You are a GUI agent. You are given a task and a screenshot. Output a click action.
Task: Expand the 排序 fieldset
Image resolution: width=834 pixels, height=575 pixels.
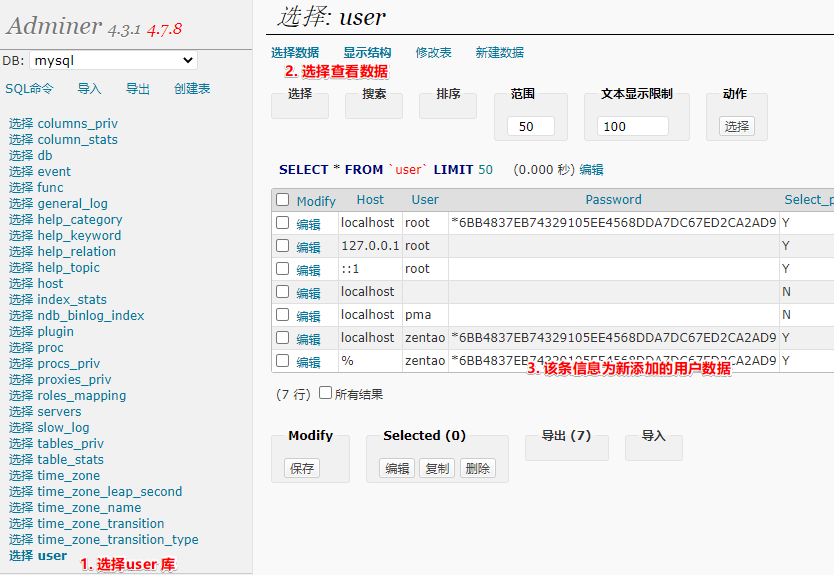pos(448,94)
